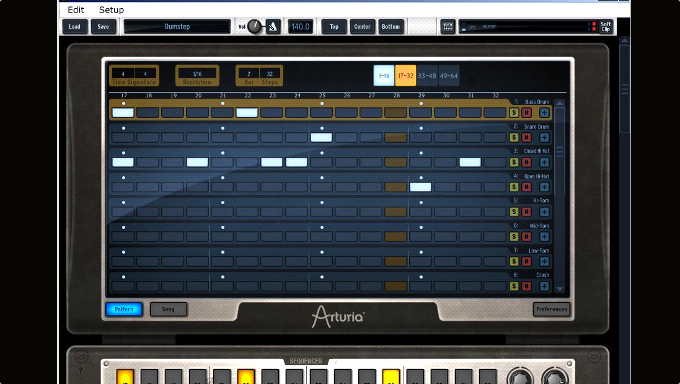Enable step 18 on Bass Drum row
The image size is (680, 384).
click(148, 113)
